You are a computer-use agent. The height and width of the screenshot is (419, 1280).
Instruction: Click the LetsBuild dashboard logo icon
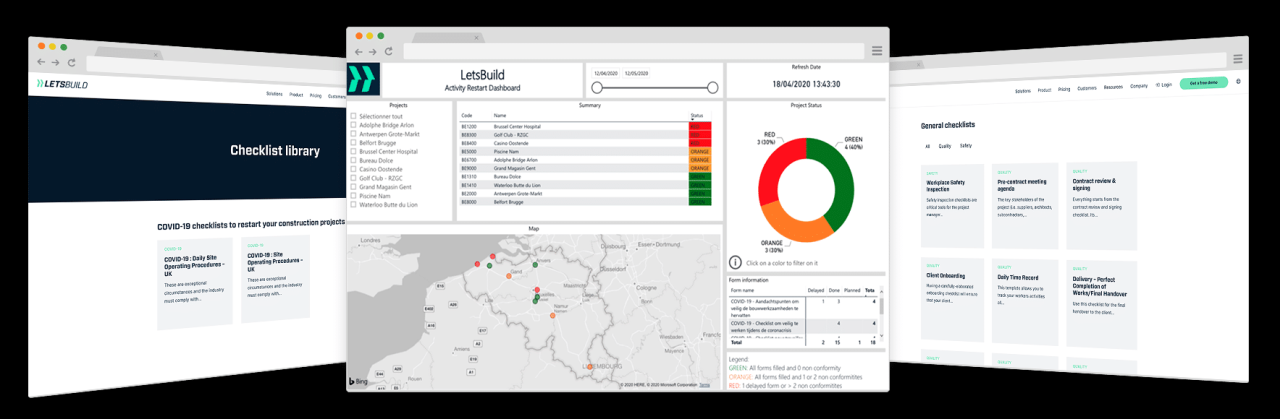[364, 80]
